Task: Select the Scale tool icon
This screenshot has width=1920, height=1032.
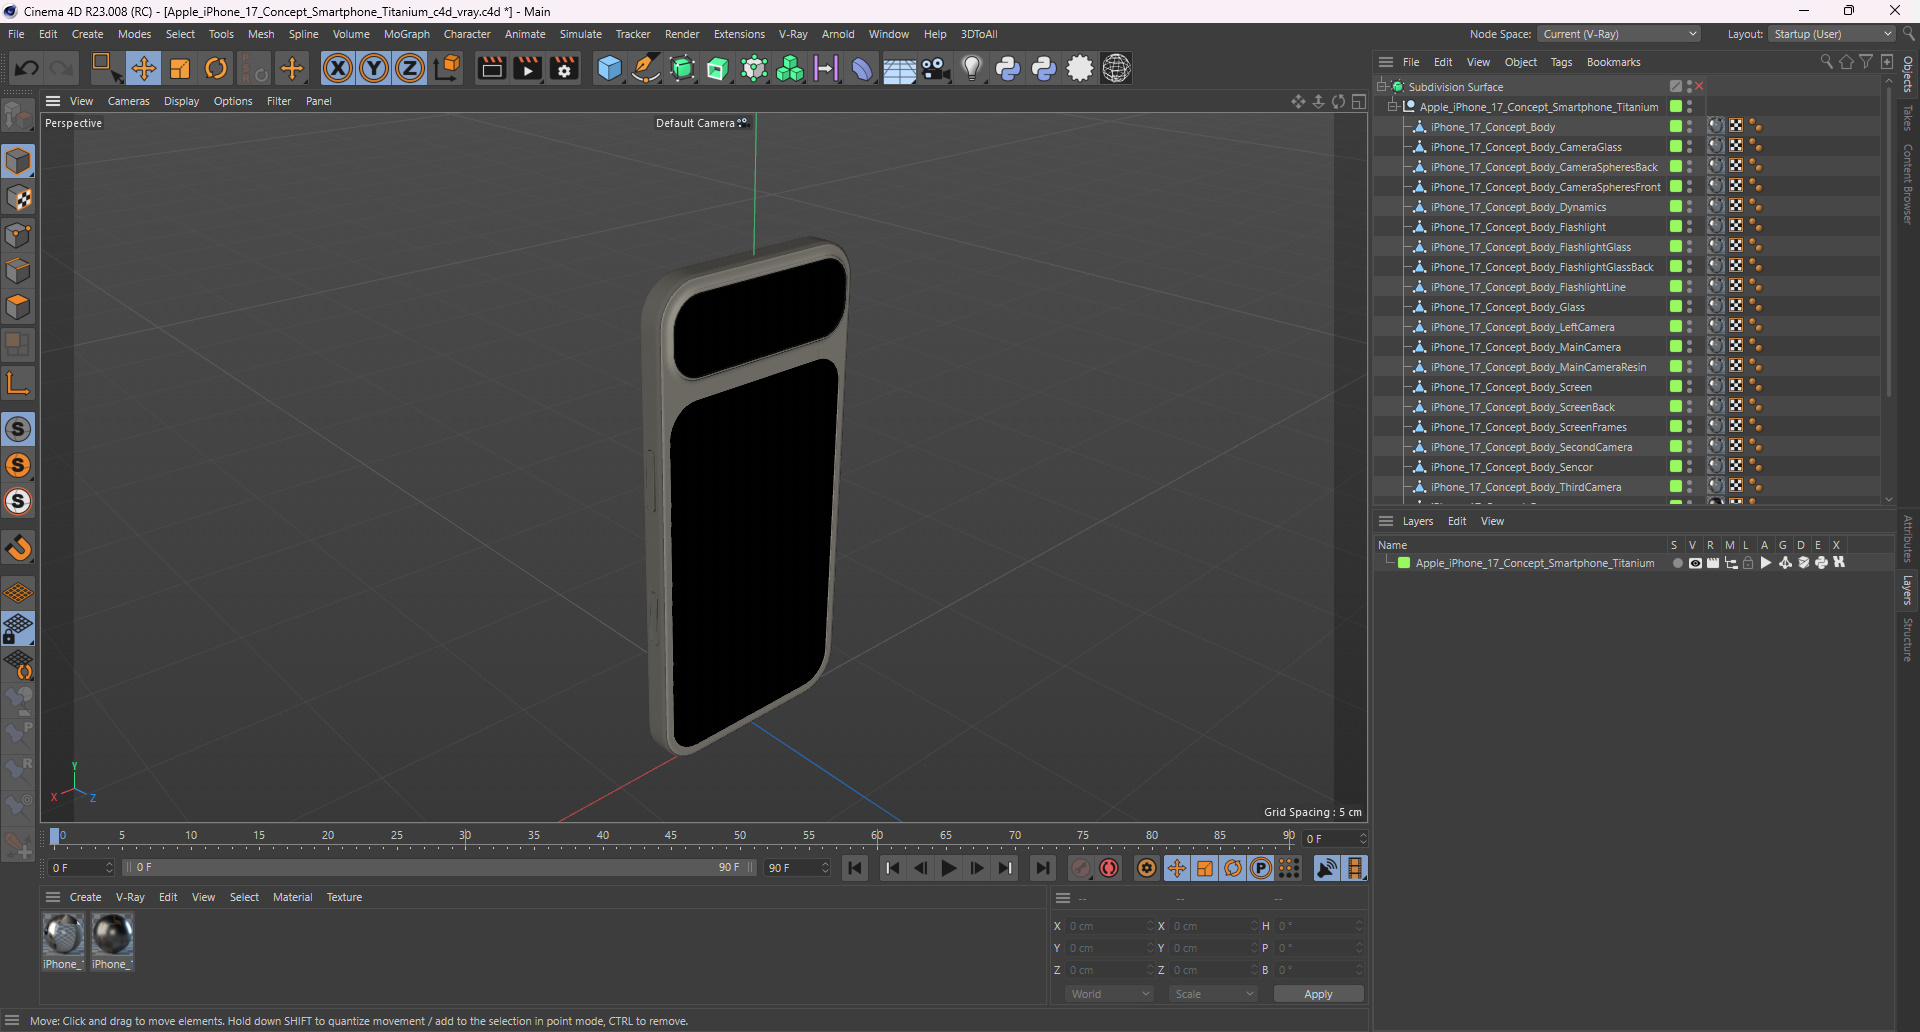Action: pyautogui.click(x=180, y=68)
